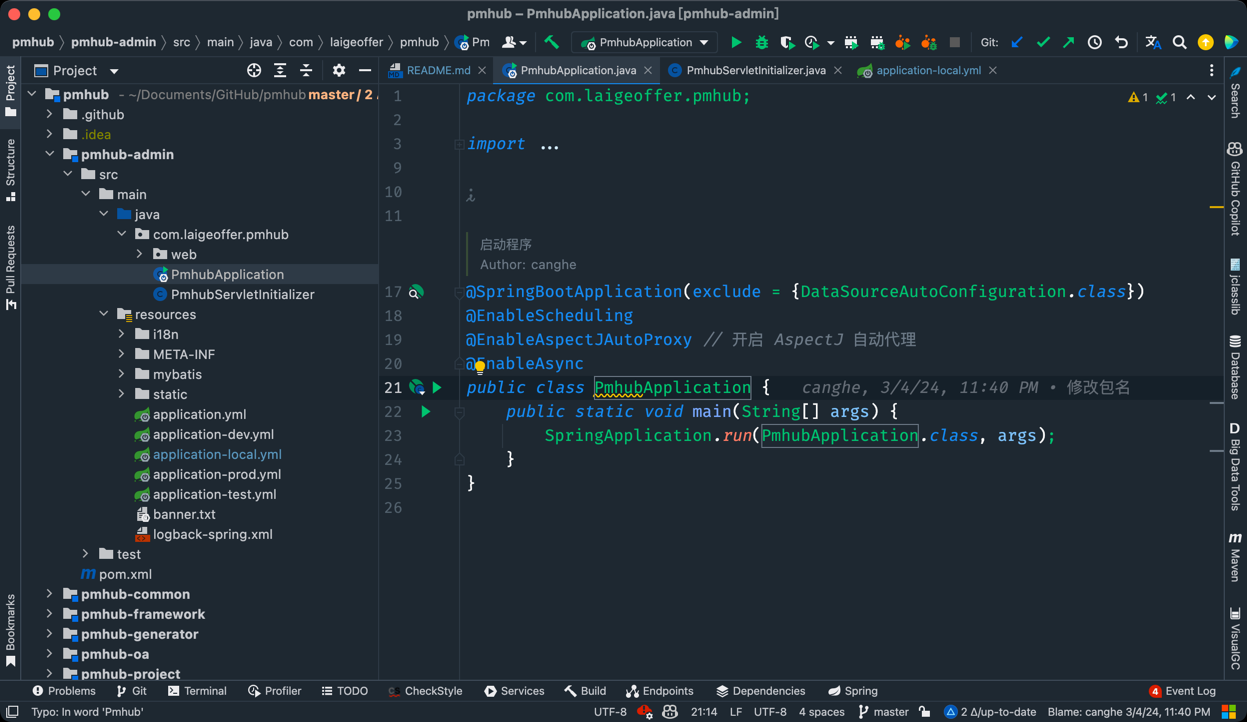Expand the pmhub-common module
This screenshot has width=1247, height=722.
click(50, 594)
